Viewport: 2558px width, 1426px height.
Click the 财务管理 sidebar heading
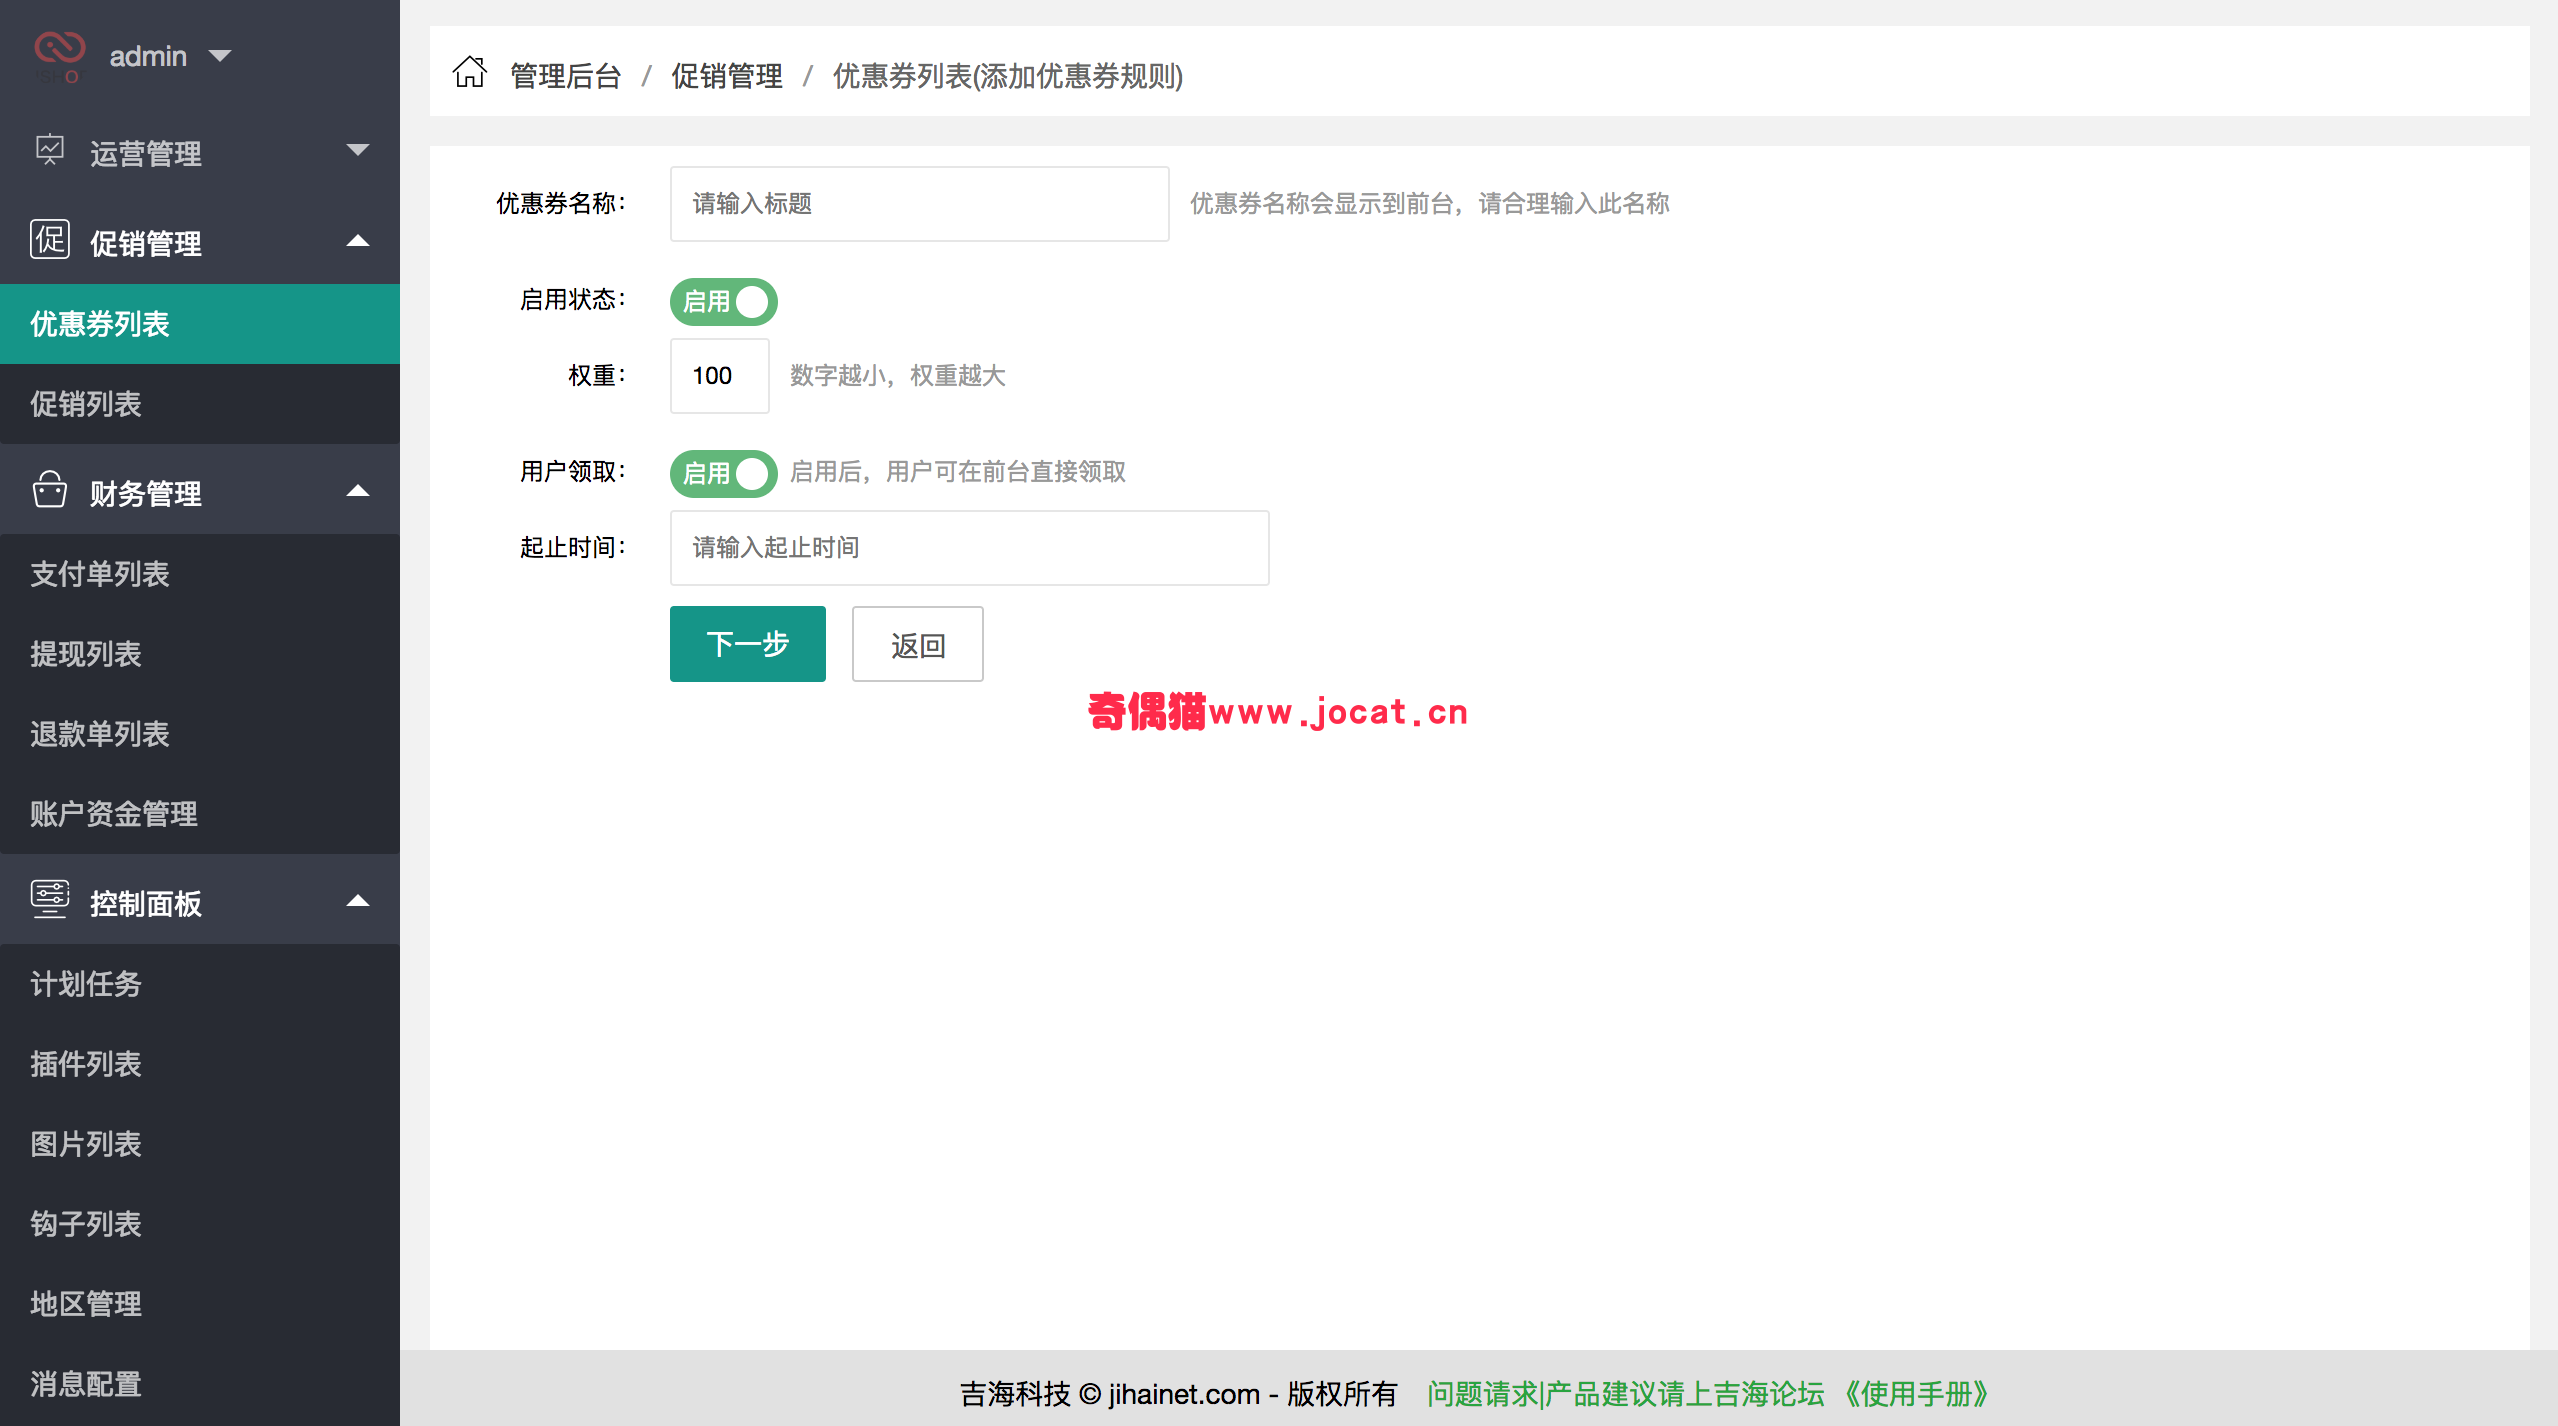pos(146,493)
